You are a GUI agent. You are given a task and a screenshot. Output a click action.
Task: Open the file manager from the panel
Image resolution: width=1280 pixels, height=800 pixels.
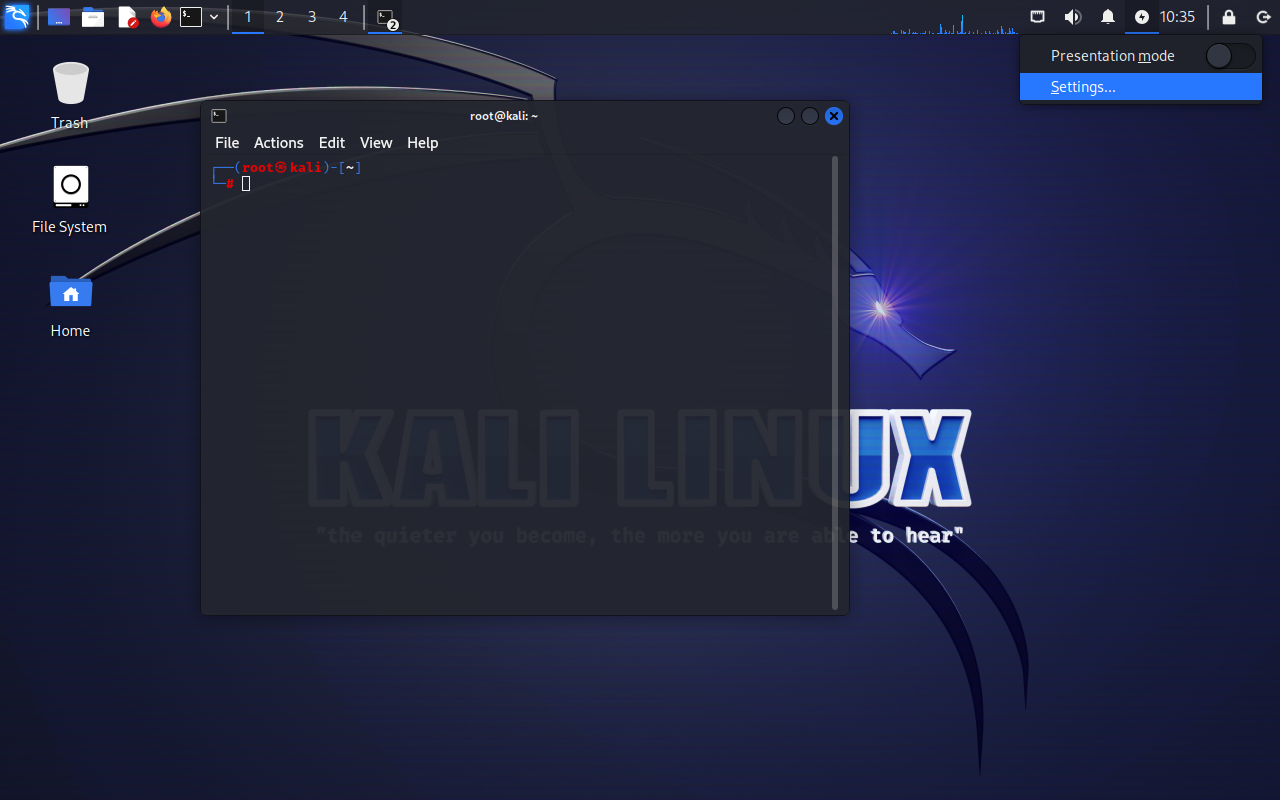point(93,17)
